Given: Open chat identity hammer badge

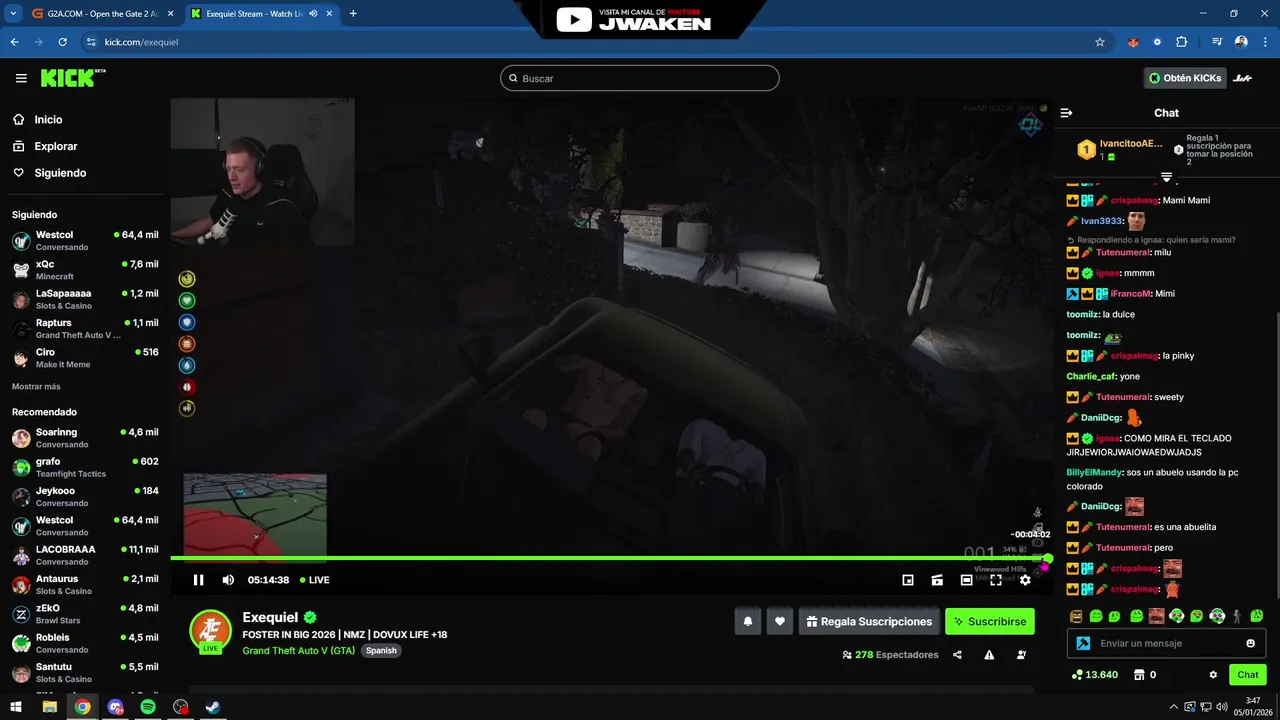Looking at the screenshot, I should pos(1083,643).
